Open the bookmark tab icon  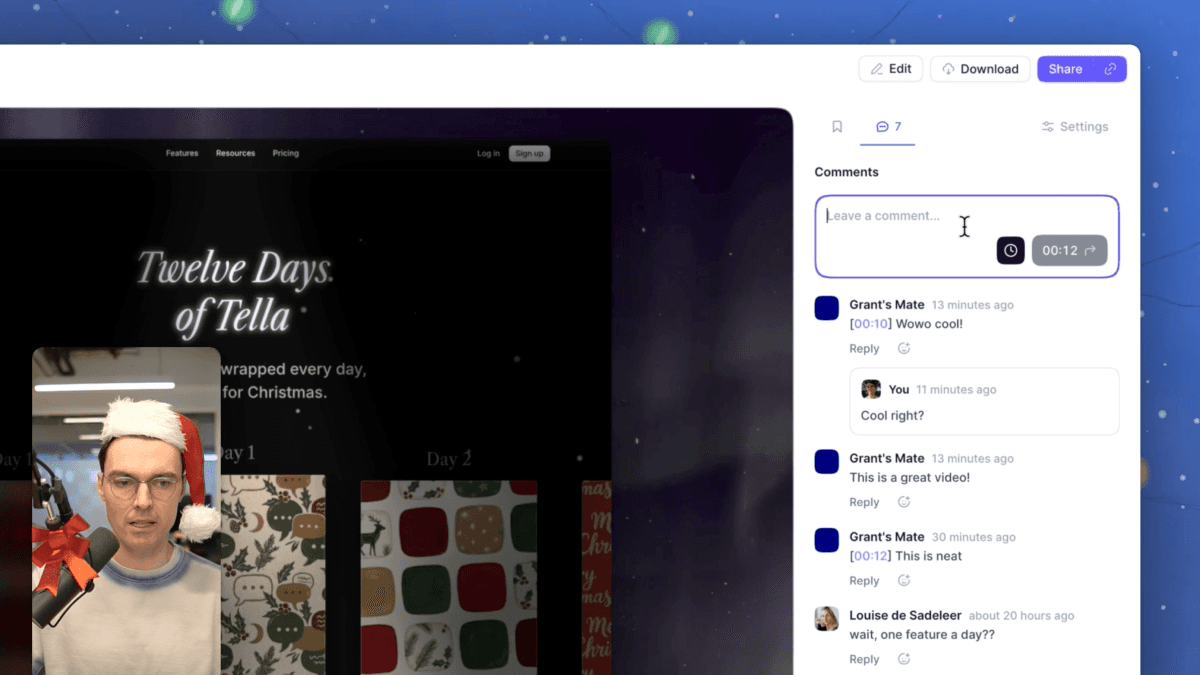point(838,127)
